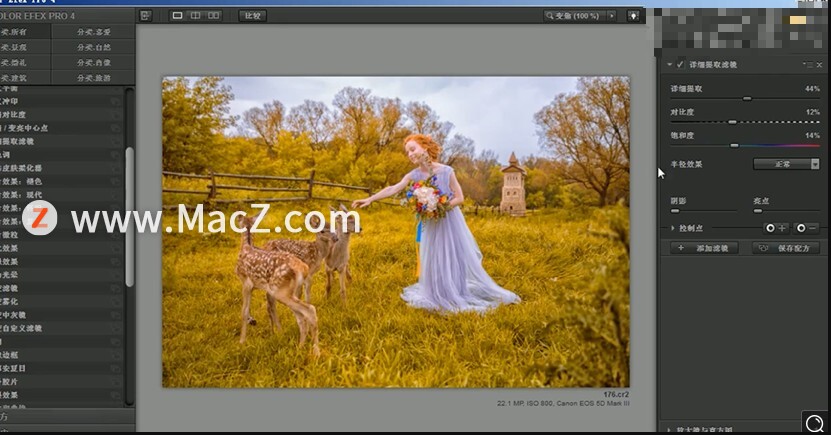This screenshot has width=831, height=435.
Task: Collapse the 详细提取滤镜 filter section triangle
Action: point(670,65)
